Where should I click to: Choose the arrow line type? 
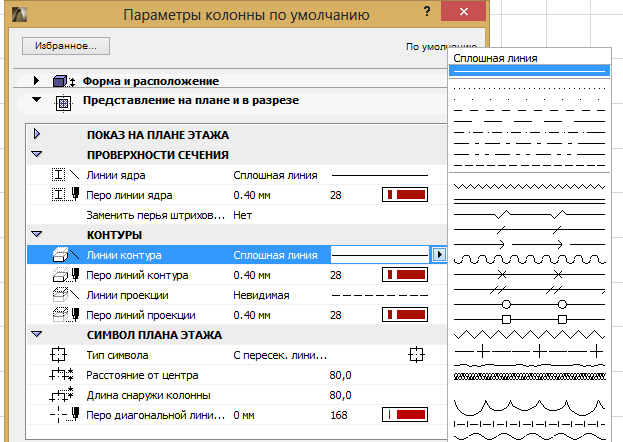click(x=529, y=244)
